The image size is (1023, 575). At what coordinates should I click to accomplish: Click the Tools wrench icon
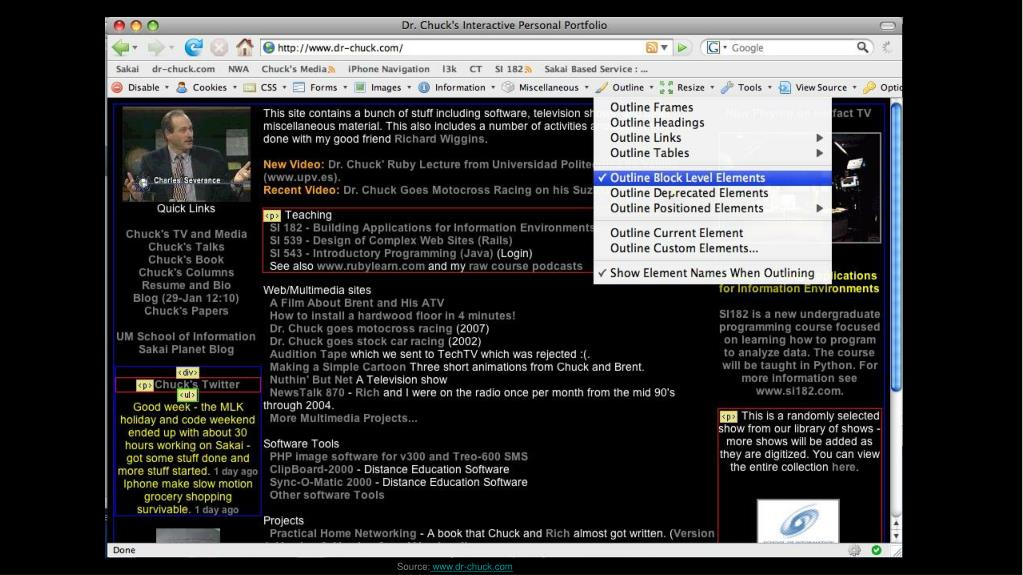727,87
